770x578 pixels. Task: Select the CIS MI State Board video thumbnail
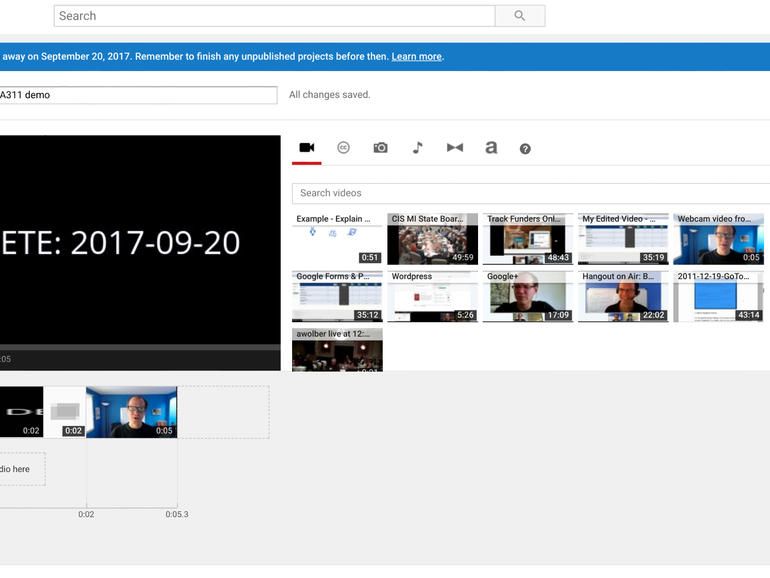(x=432, y=240)
